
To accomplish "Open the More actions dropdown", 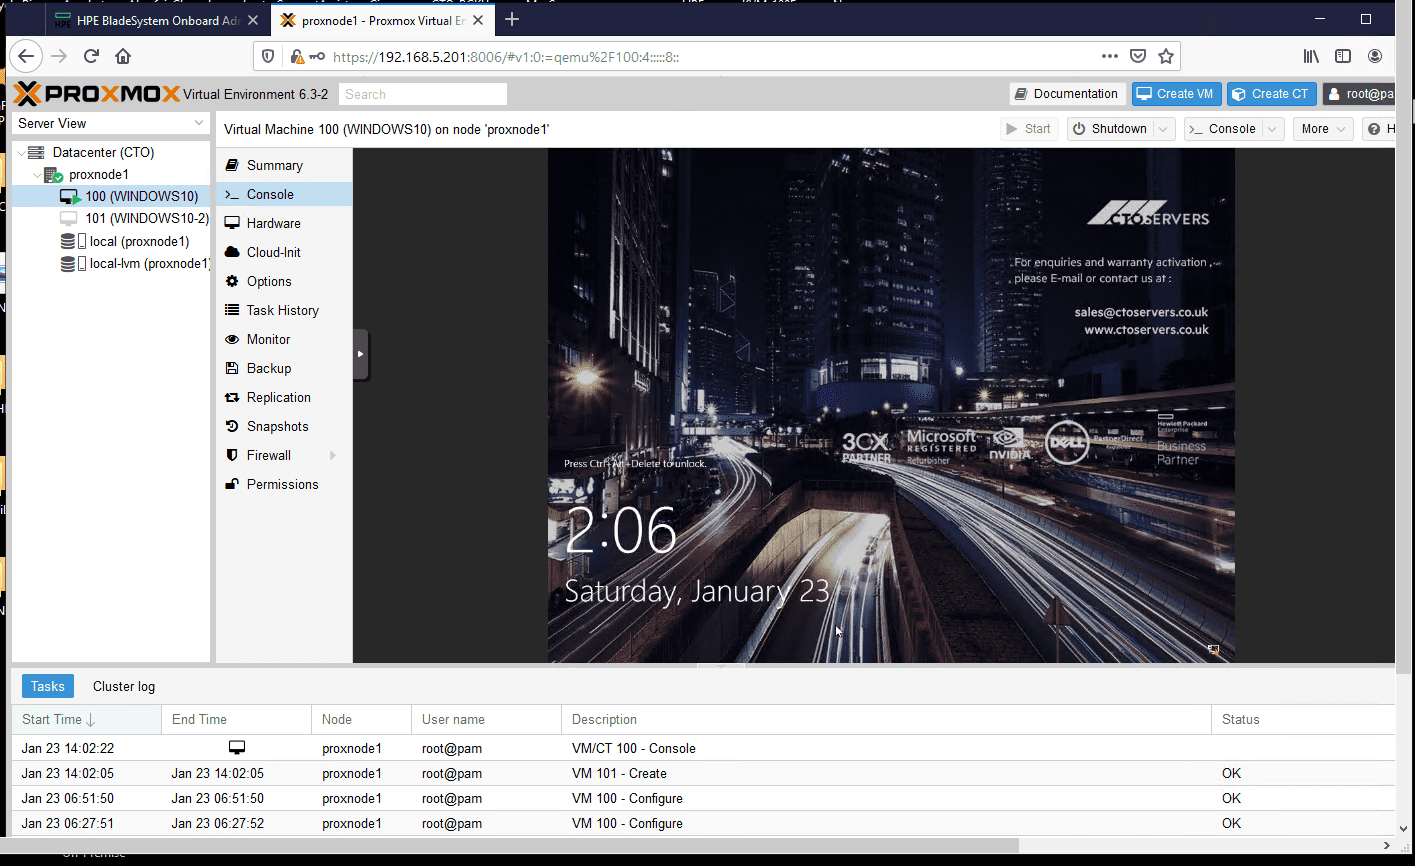I will [1322, 128].
